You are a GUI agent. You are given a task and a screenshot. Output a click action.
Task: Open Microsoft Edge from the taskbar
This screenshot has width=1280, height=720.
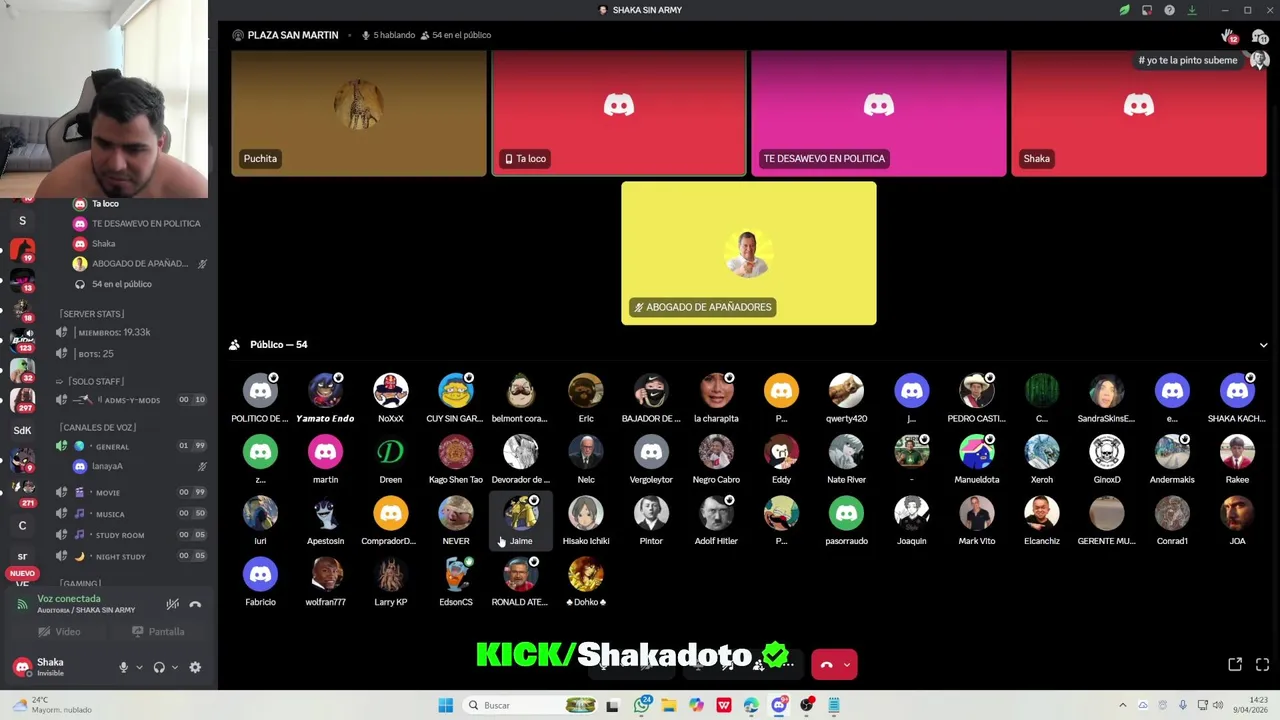(x=751, y=705)
